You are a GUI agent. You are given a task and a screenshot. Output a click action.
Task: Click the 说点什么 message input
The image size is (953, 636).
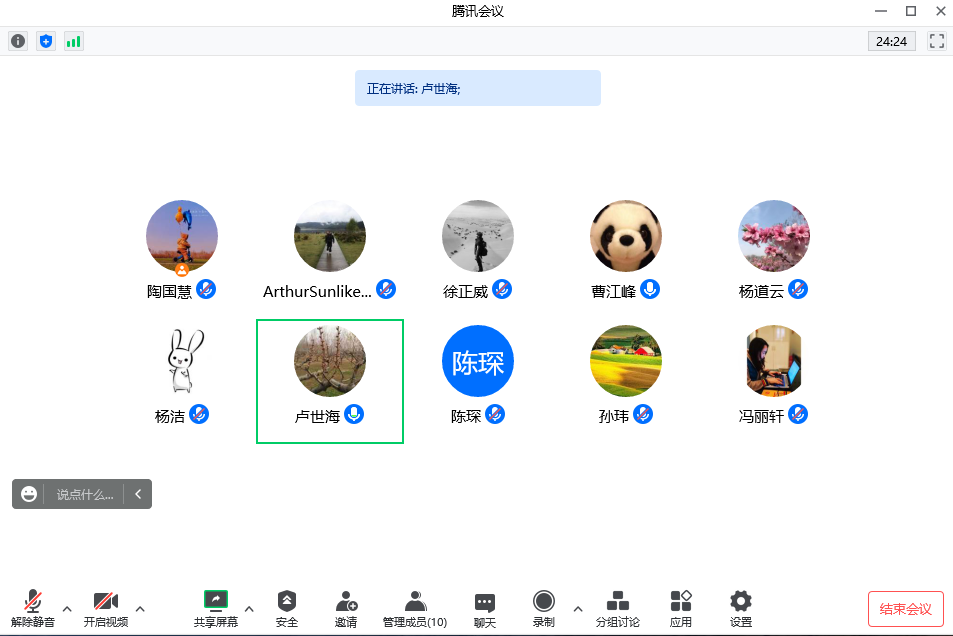pyautogui.click(x=85, y=494)
